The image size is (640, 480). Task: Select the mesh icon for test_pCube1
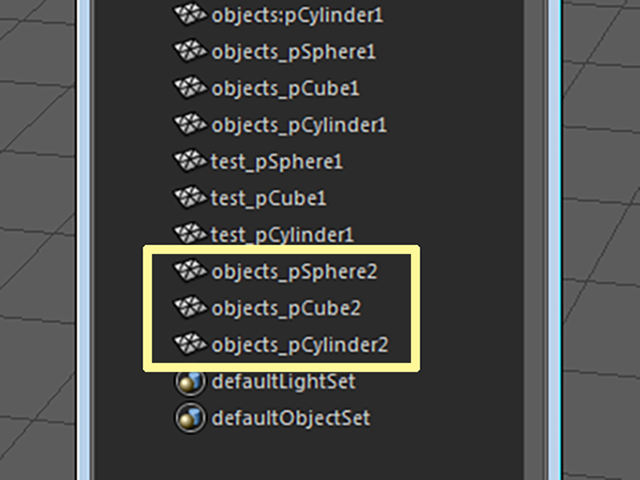(x=190, y=198)
